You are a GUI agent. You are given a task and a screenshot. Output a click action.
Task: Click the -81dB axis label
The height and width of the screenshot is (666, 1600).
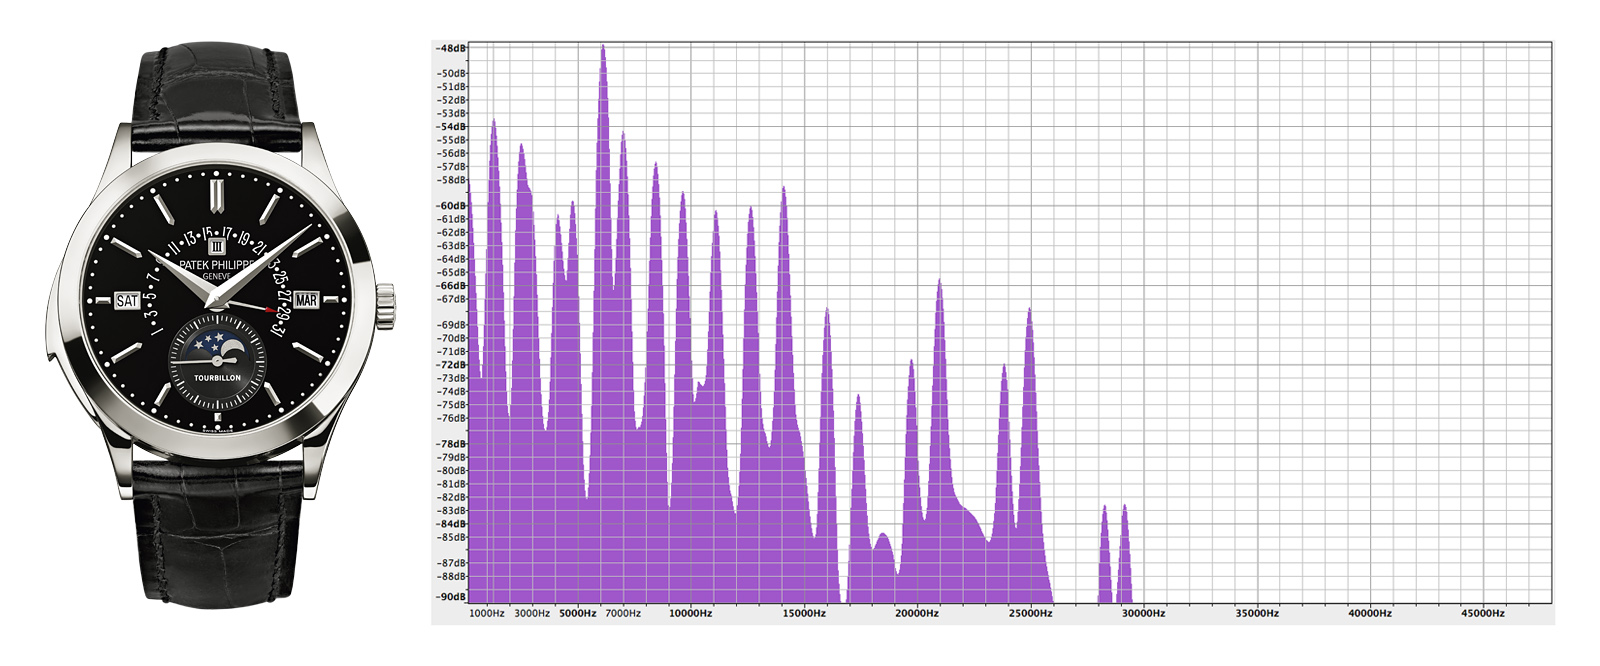[x=452, y=484]
